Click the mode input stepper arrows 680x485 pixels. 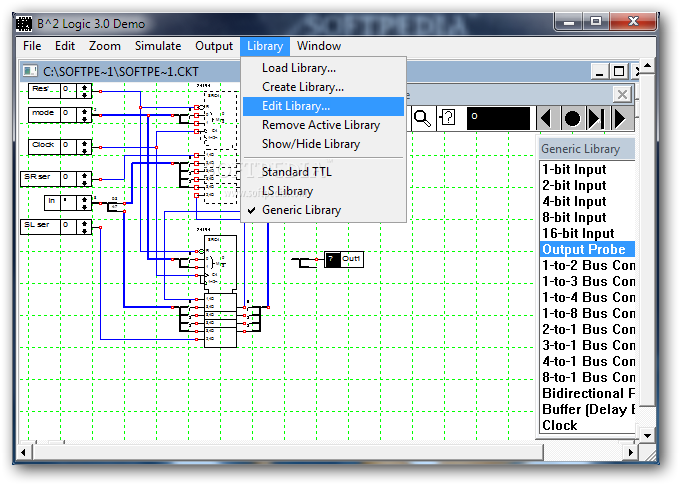click(x=84, y=115)
